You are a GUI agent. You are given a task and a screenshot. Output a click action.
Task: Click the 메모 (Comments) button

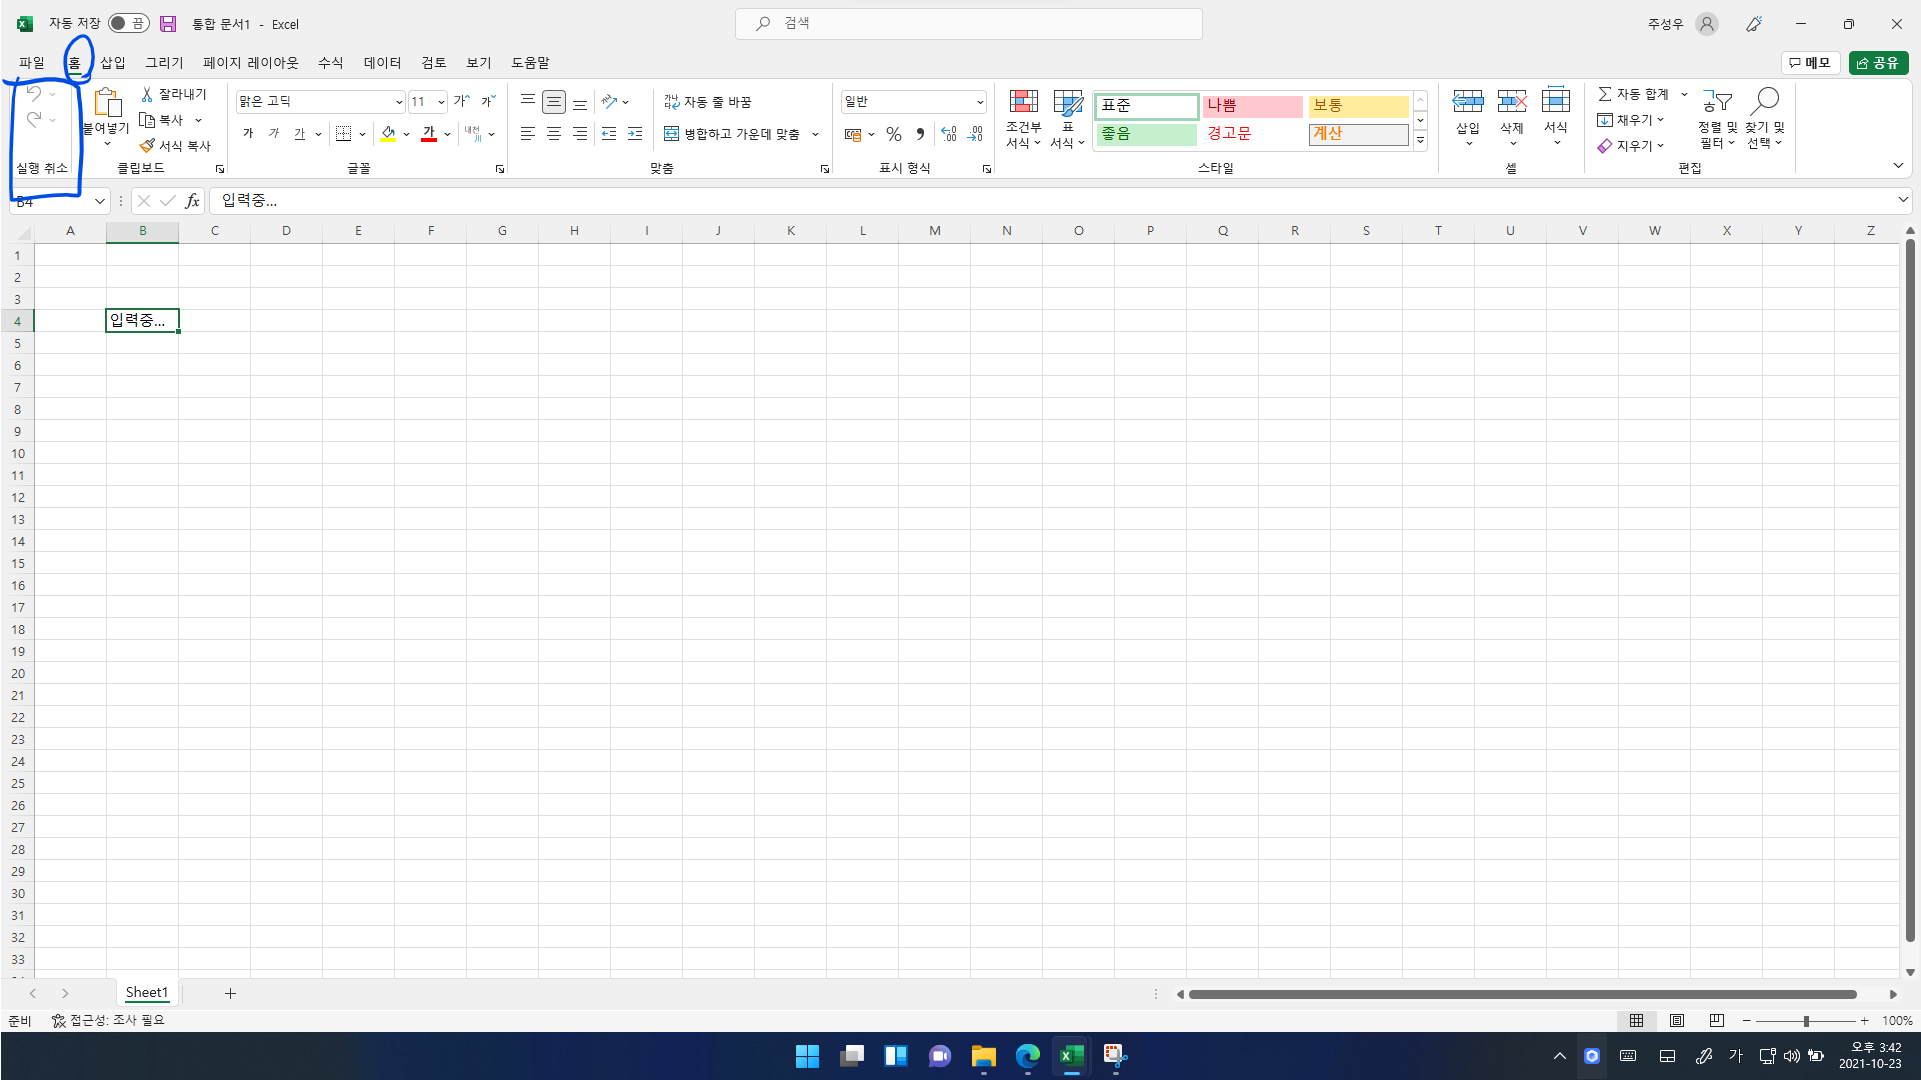click(1810, 63)
